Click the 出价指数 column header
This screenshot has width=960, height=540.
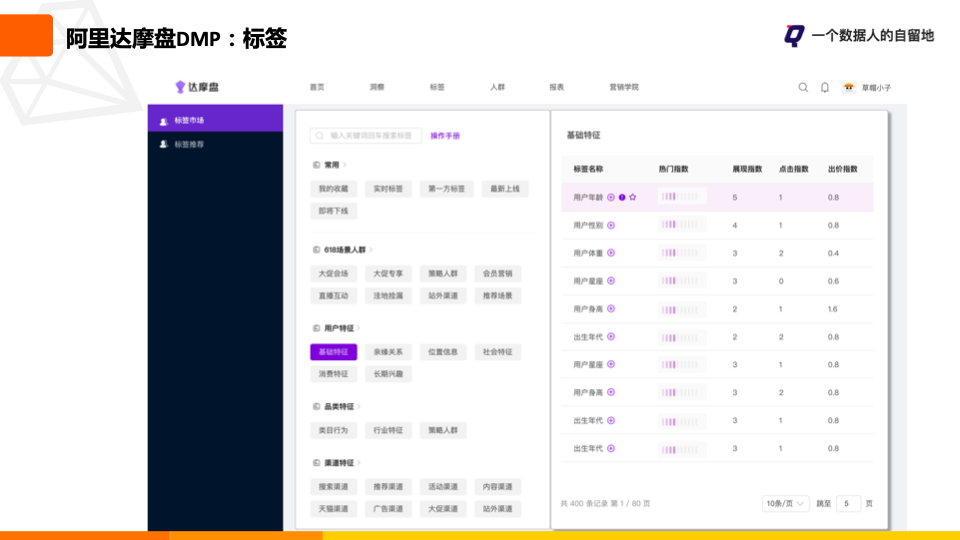click(842, 169)
